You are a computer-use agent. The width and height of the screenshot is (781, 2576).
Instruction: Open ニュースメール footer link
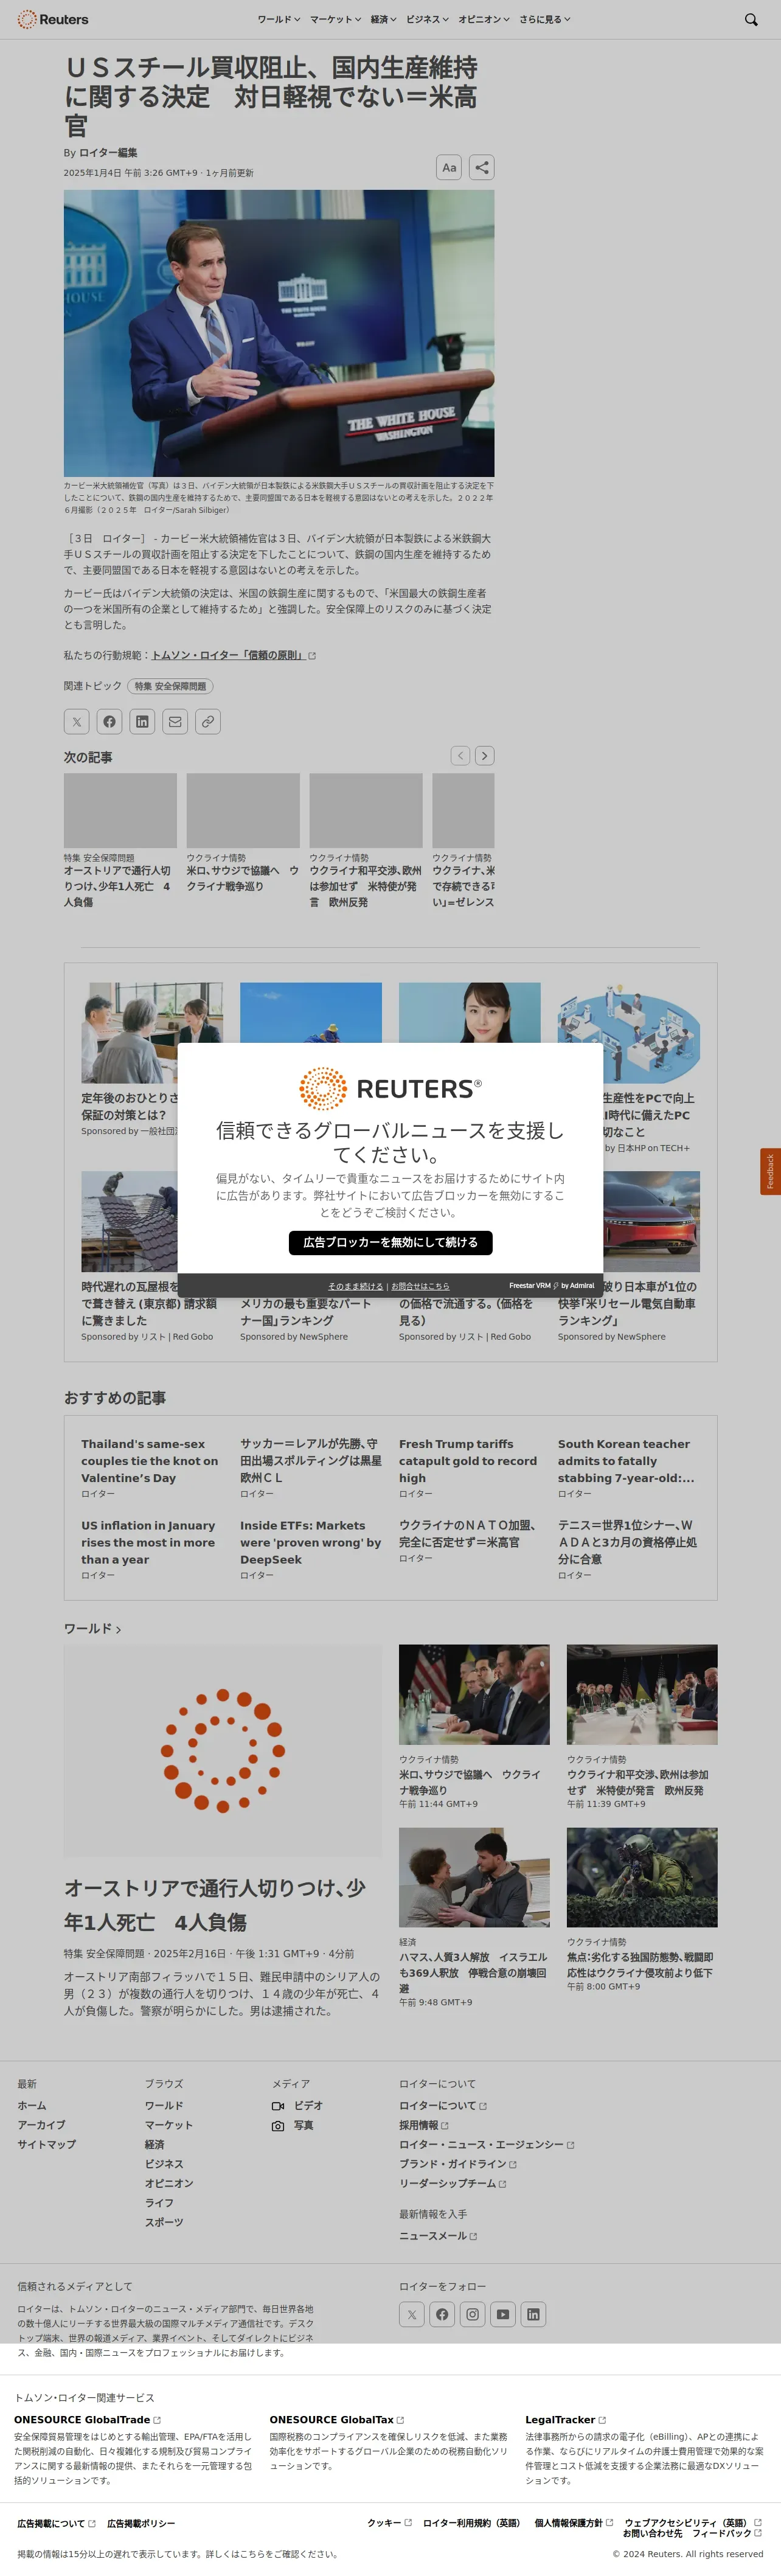[438, 2235]
